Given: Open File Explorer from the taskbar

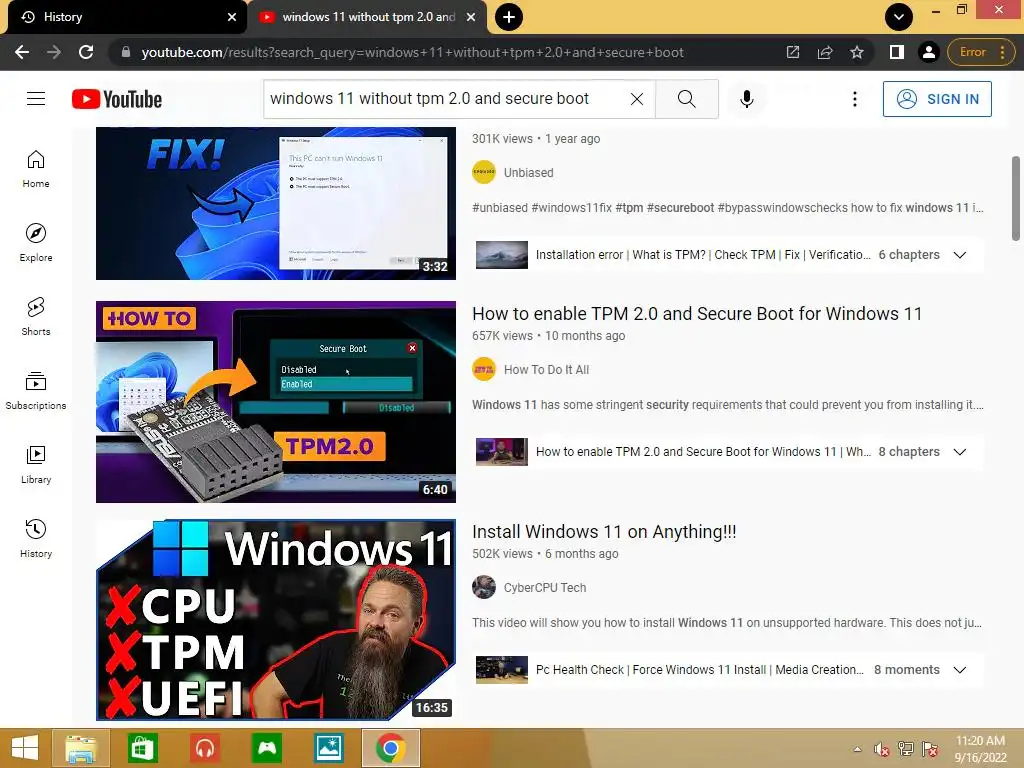Looking at the screenshot, I should click(x=81, y=748).
